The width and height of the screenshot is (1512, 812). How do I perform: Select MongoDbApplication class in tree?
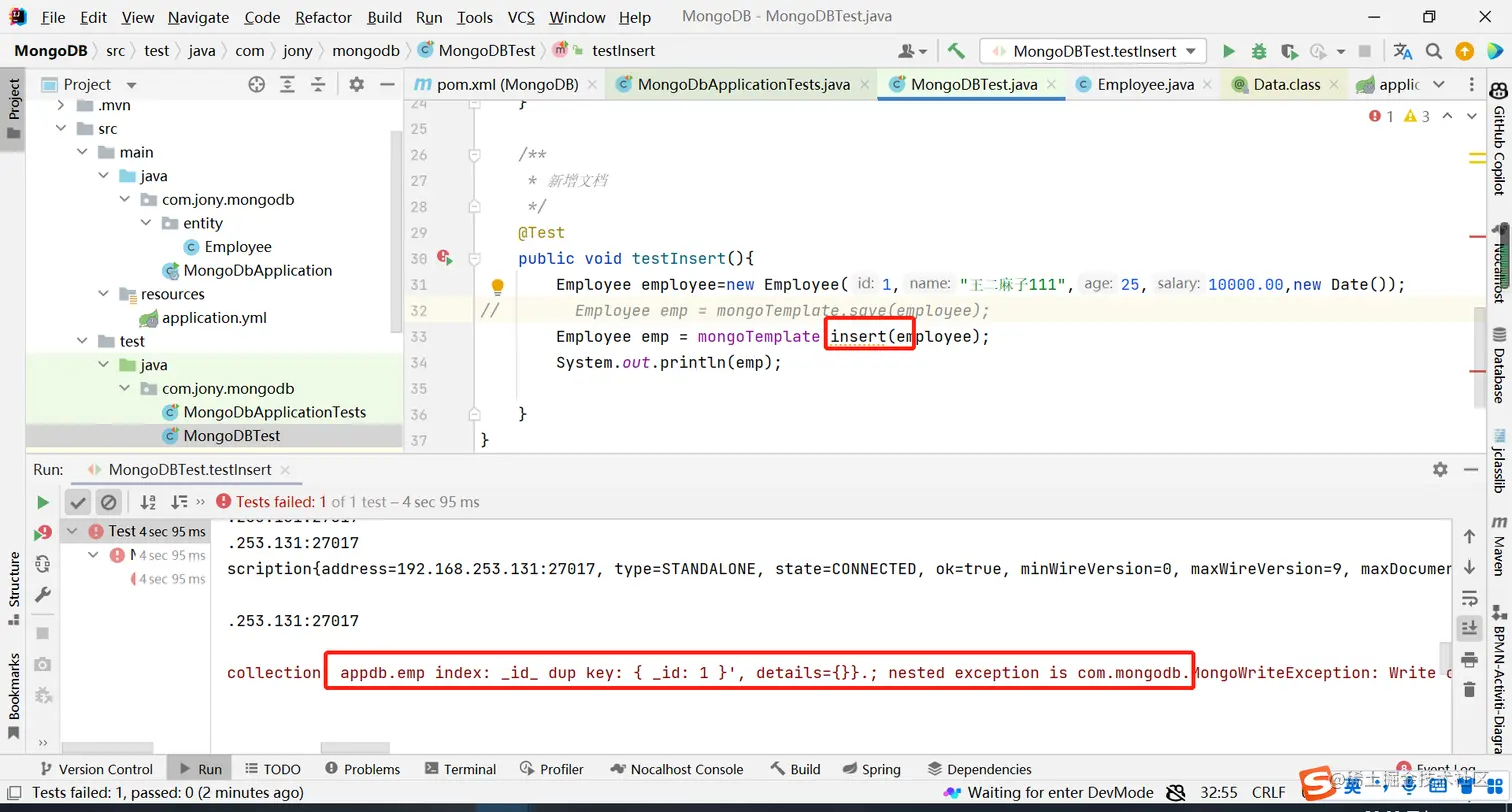[x=257, y=270]
